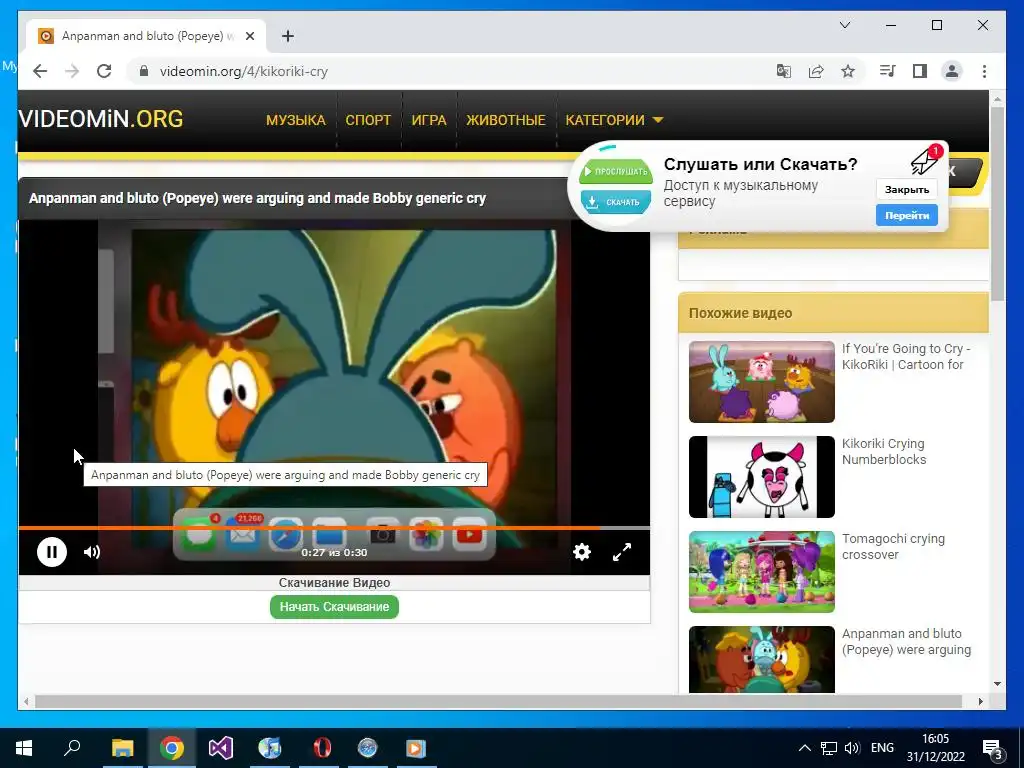The image size is (1024, 768).
Task: Click СКАЧАТЬ button in popup
Action: coord(616,202)
